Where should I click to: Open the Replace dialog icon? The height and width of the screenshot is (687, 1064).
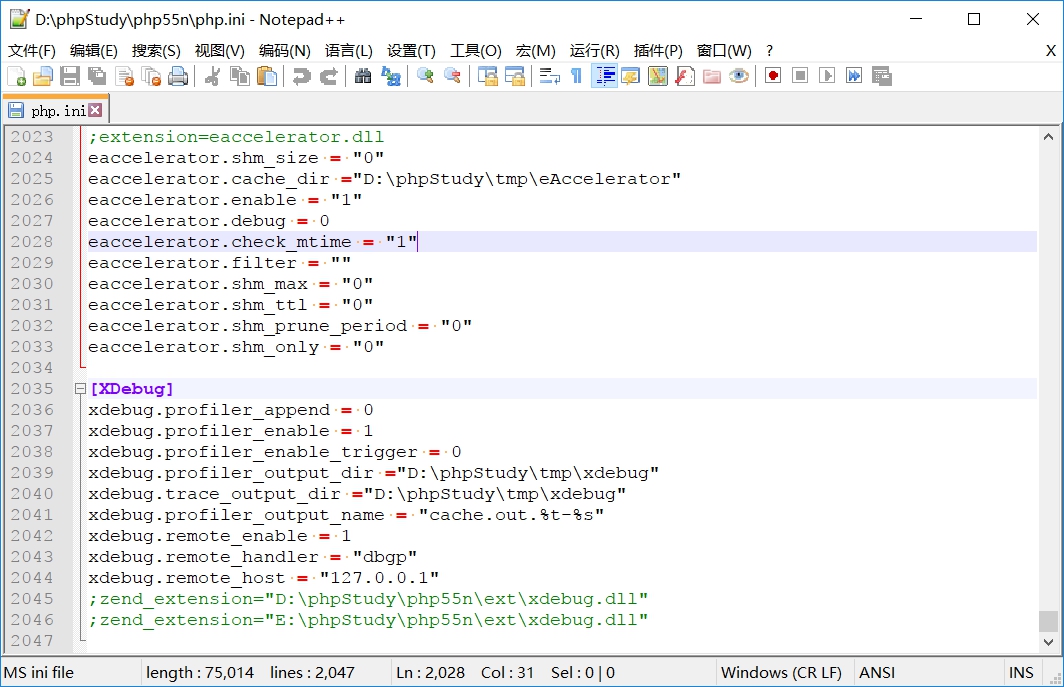(x=390, y=76)
